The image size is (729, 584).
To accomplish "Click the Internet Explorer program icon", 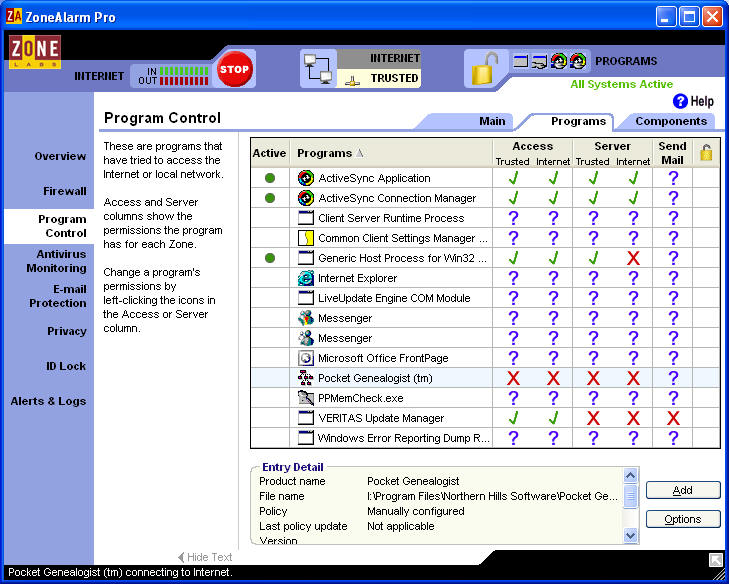I will [x=306, y=278].
